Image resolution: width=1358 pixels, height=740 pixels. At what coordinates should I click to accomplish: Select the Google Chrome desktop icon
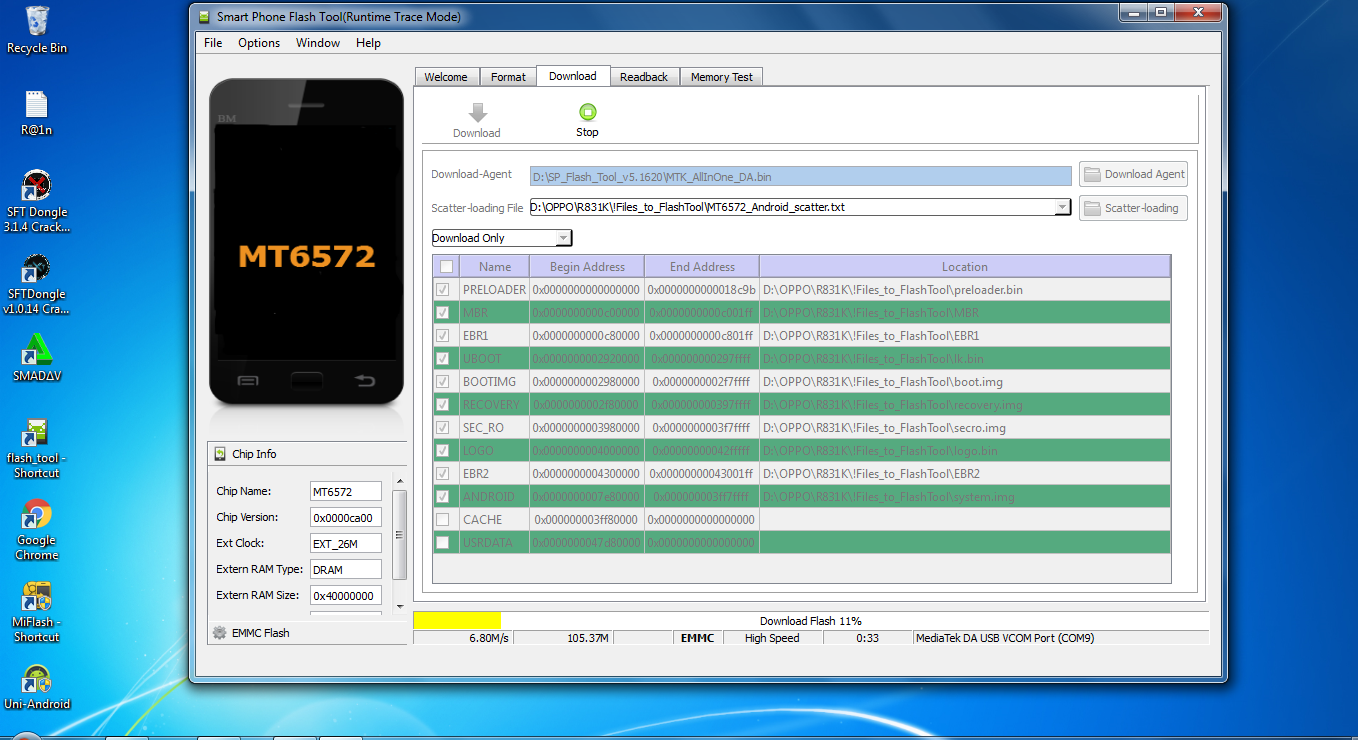click(37, 530)
